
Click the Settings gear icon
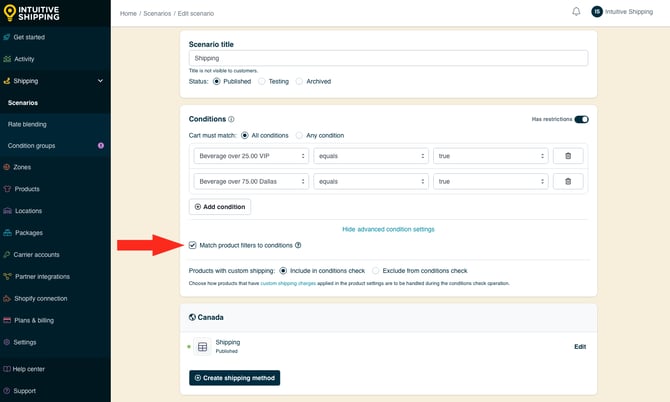7,342
